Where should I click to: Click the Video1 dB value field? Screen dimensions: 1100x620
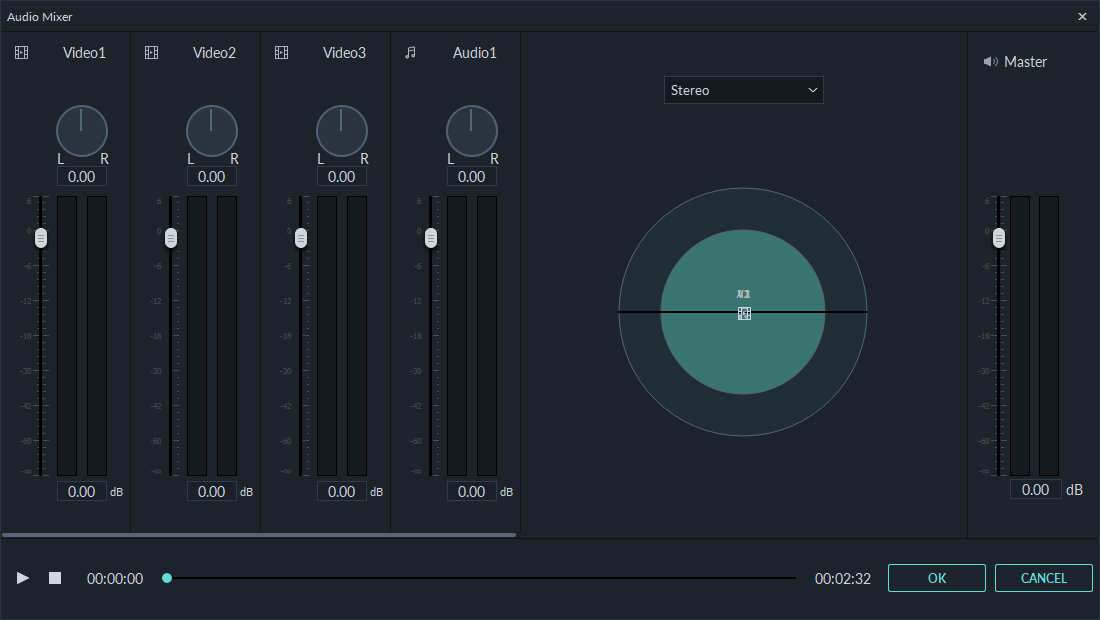(x=82, y=492)
